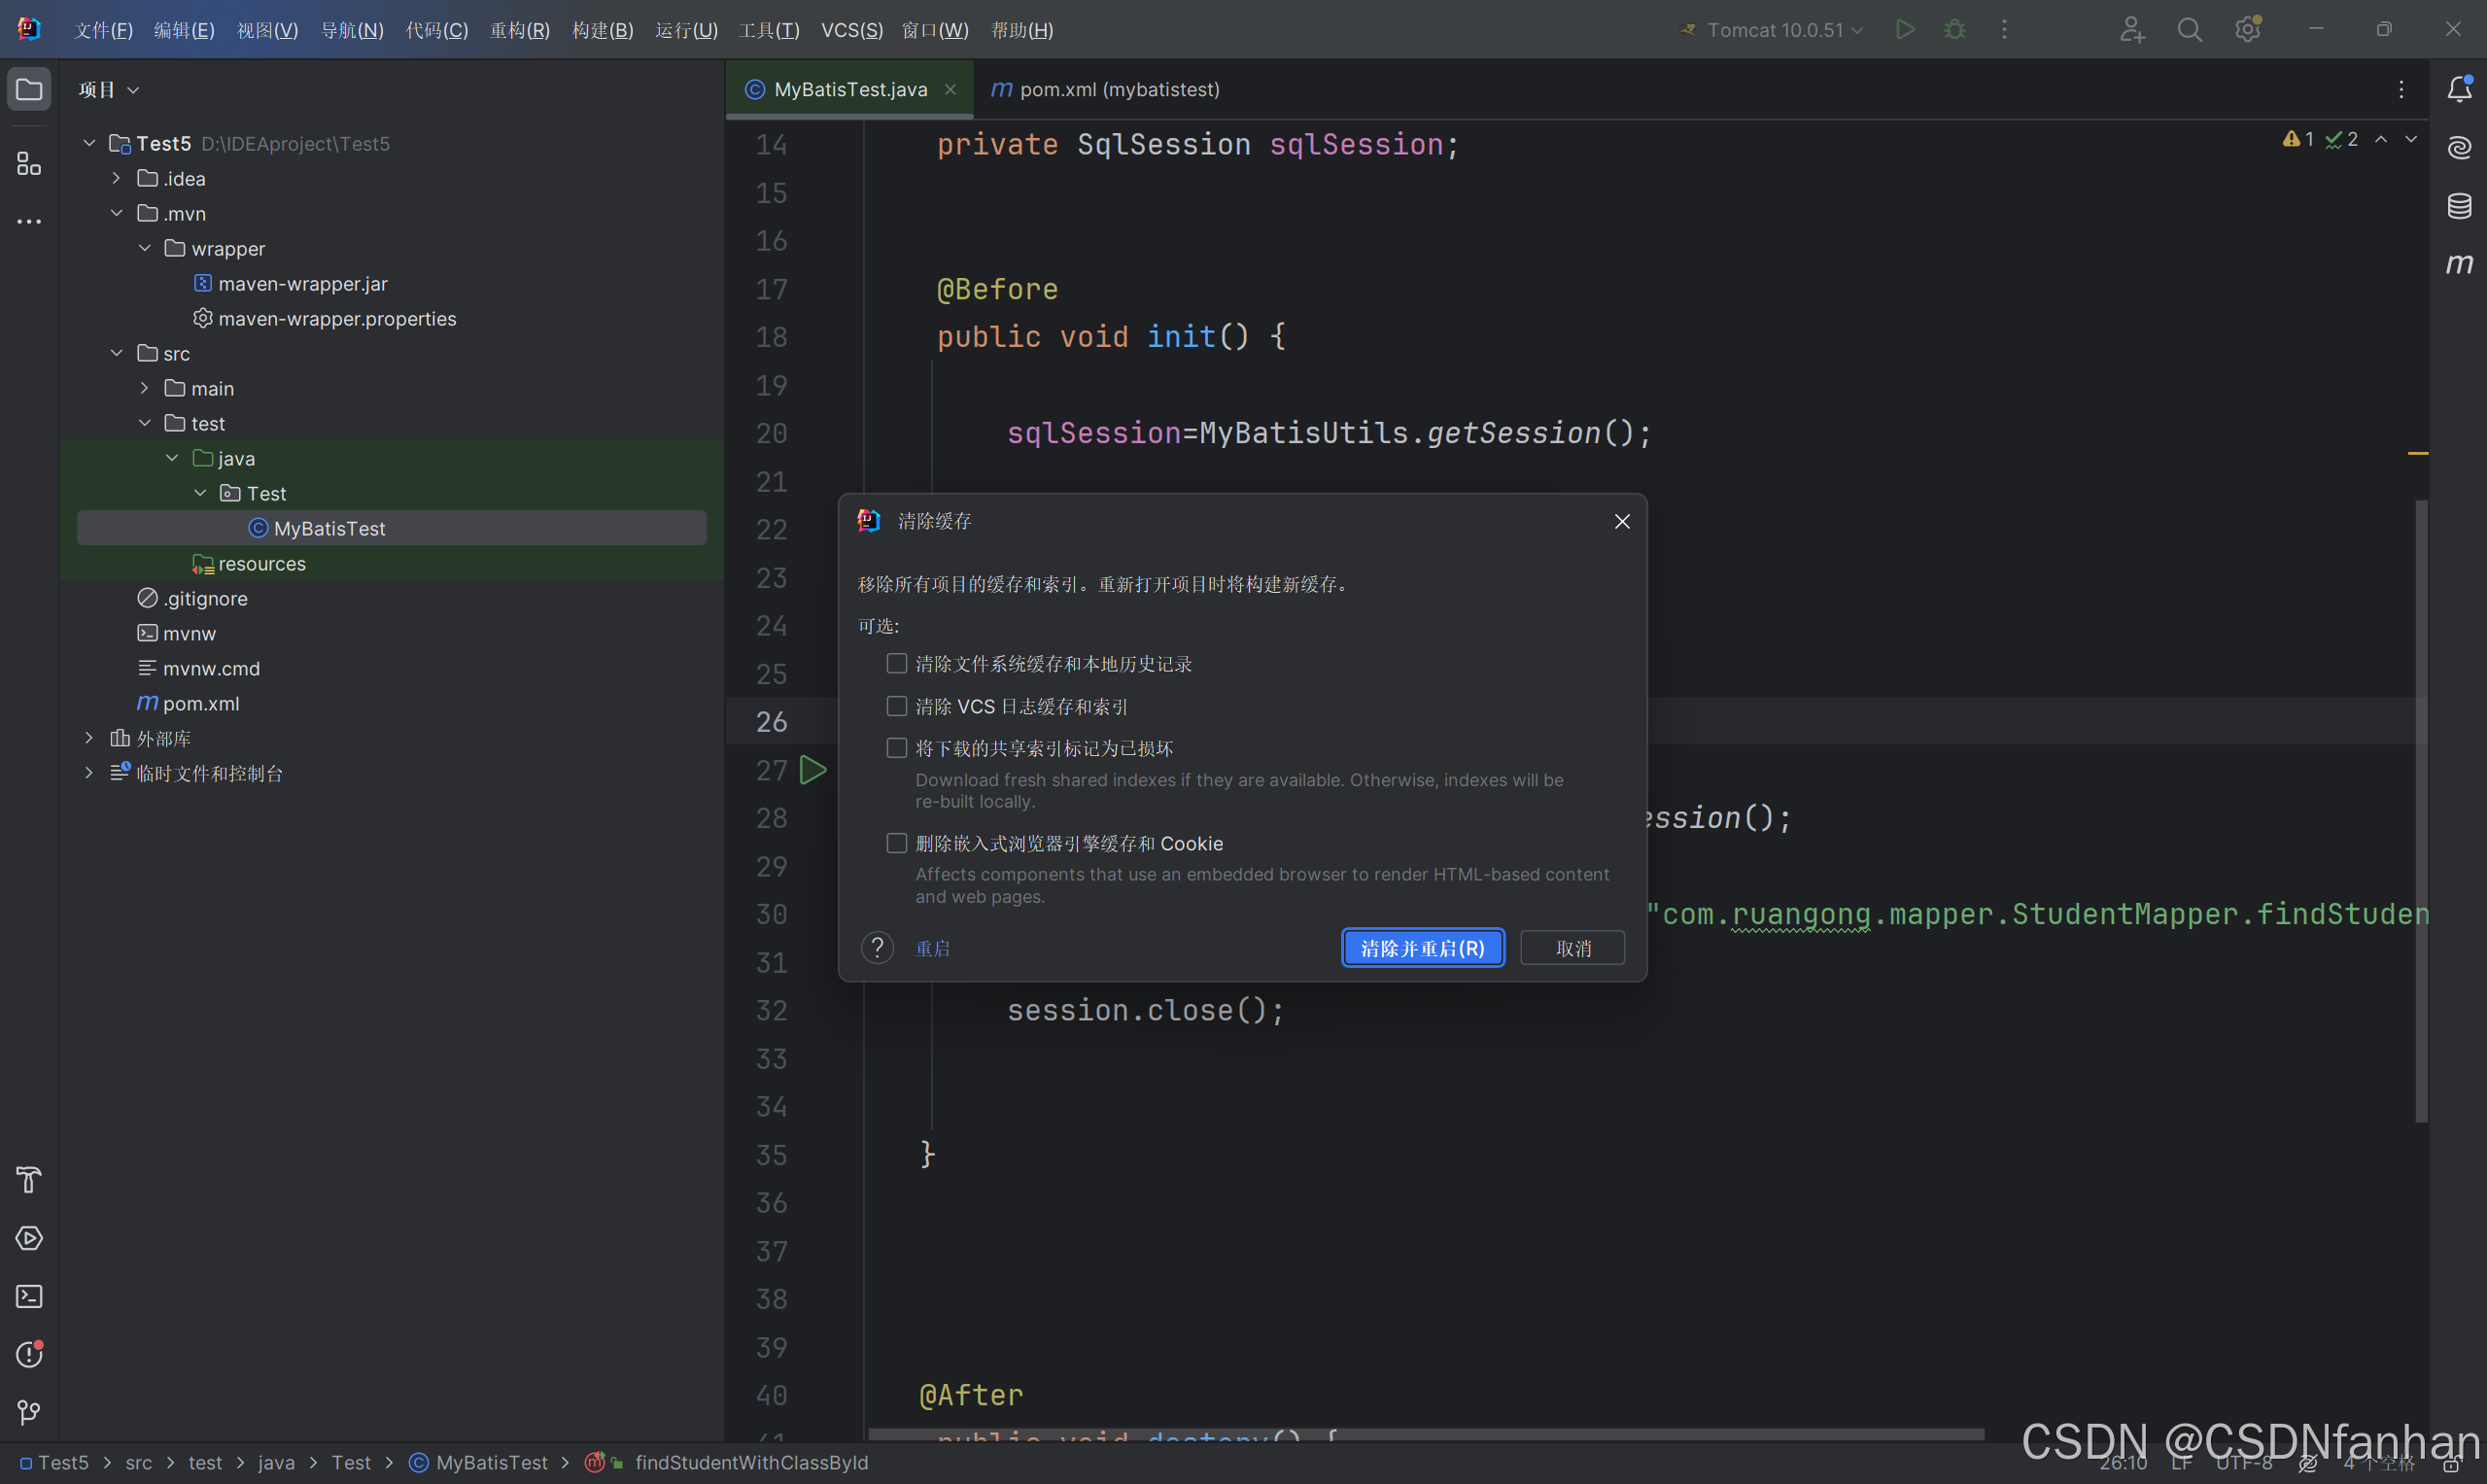
Task: Click the 重启 link in dialog
Action: pyautogui.click(x=932, y=948)
